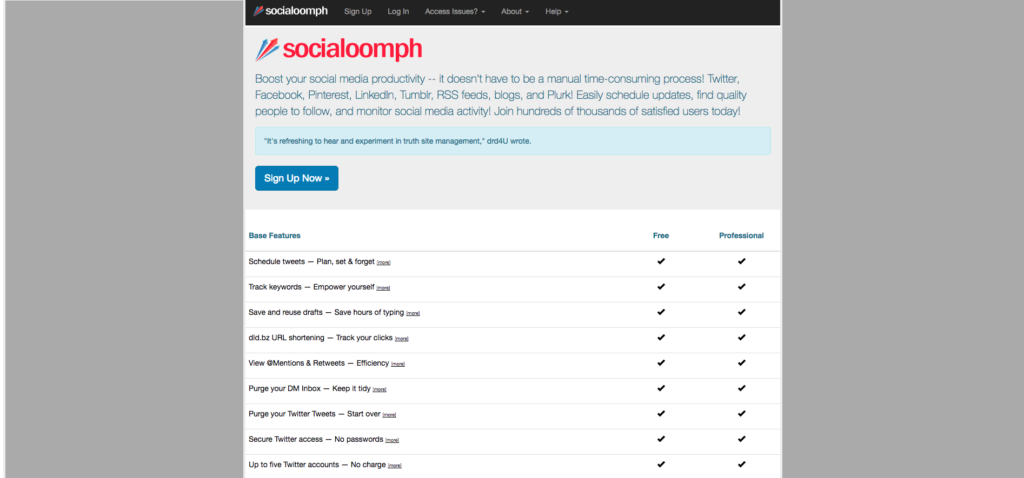Screen dimensions: 1024x478
Task: Click Free checkmark for Track keywords
Action: pos(661,287)
